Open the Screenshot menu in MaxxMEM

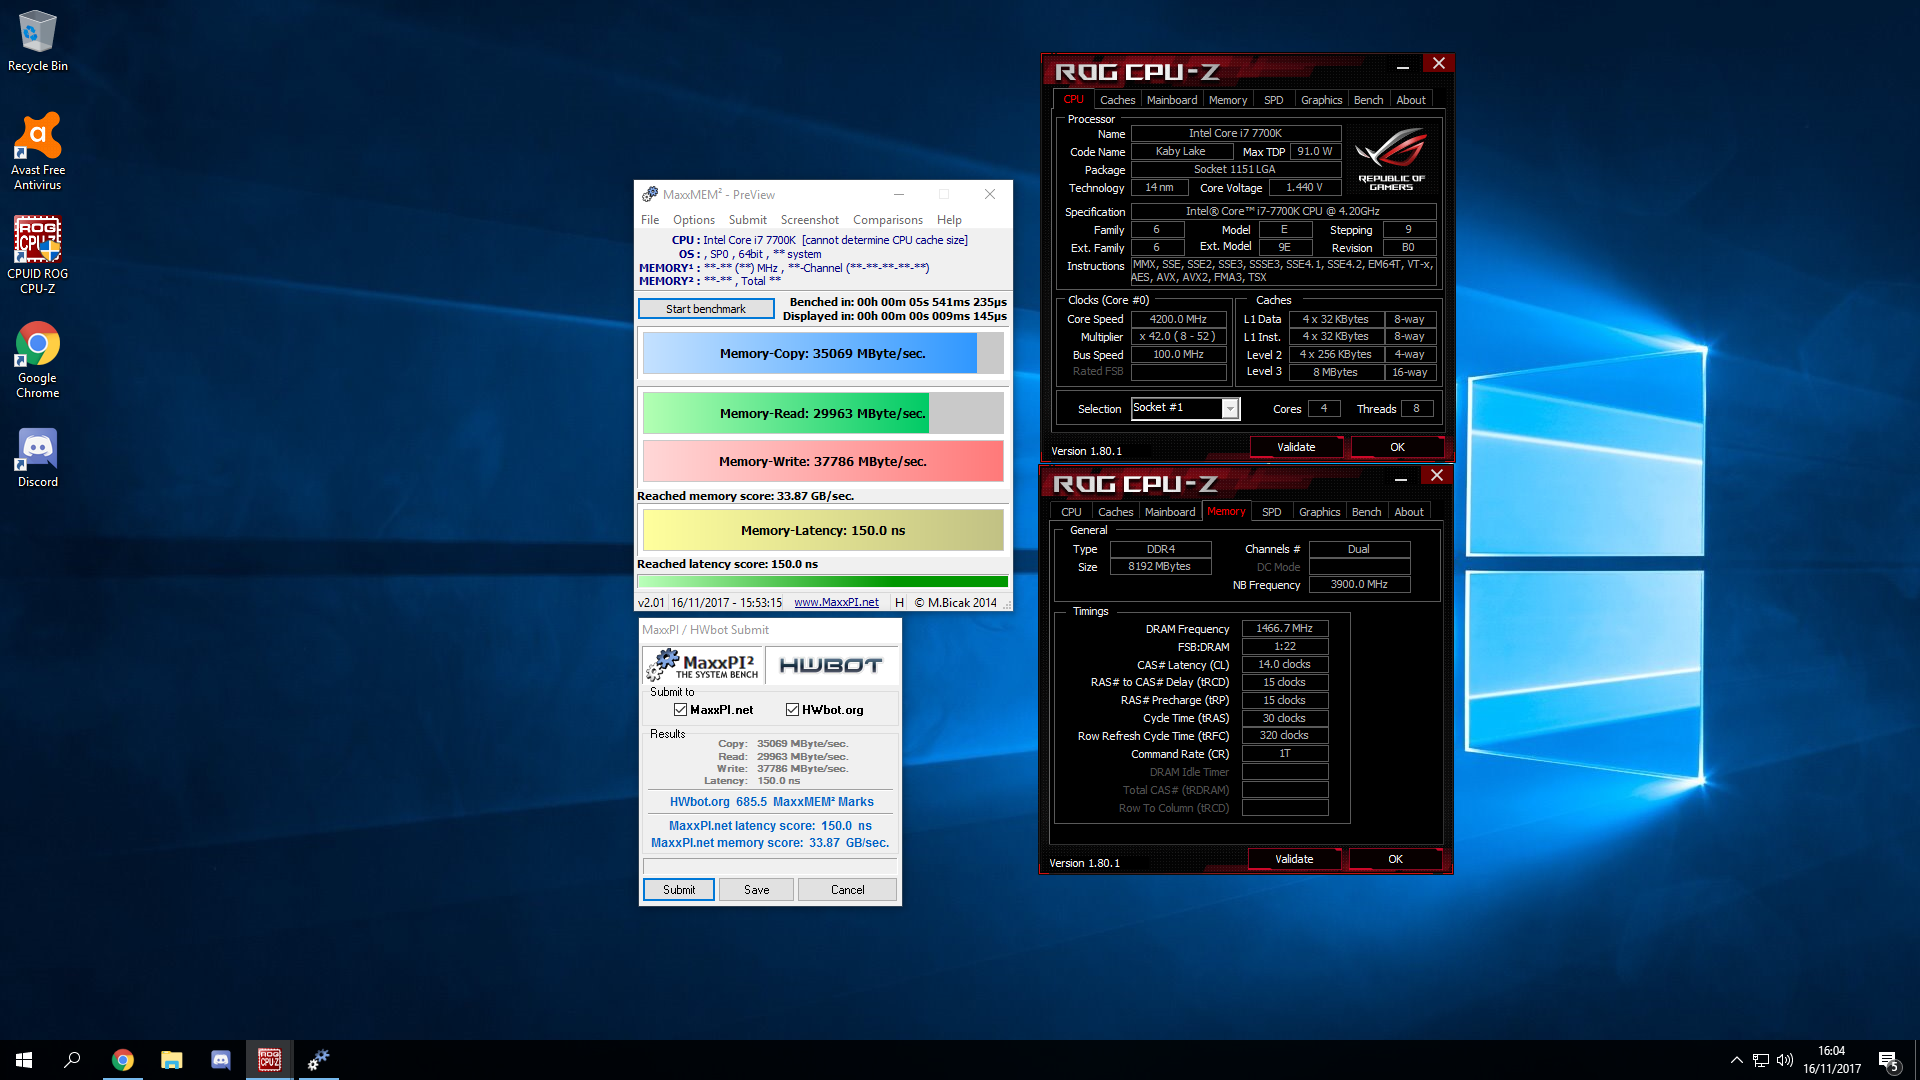click(x=810, y=220)
